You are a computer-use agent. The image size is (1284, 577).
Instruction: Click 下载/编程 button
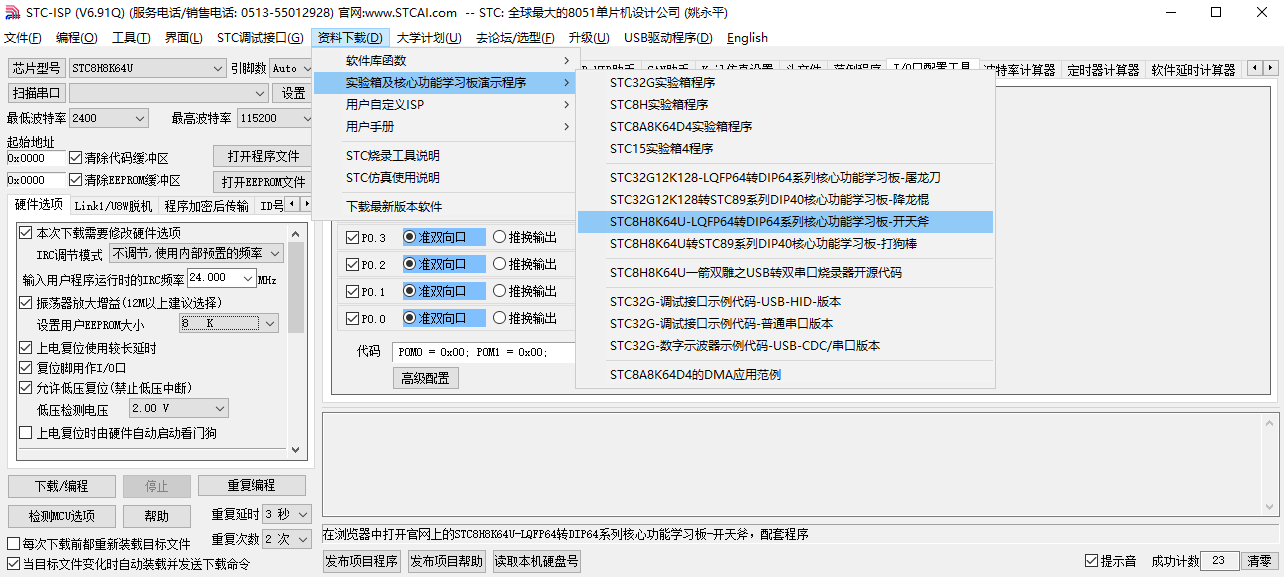coord(61,486)
